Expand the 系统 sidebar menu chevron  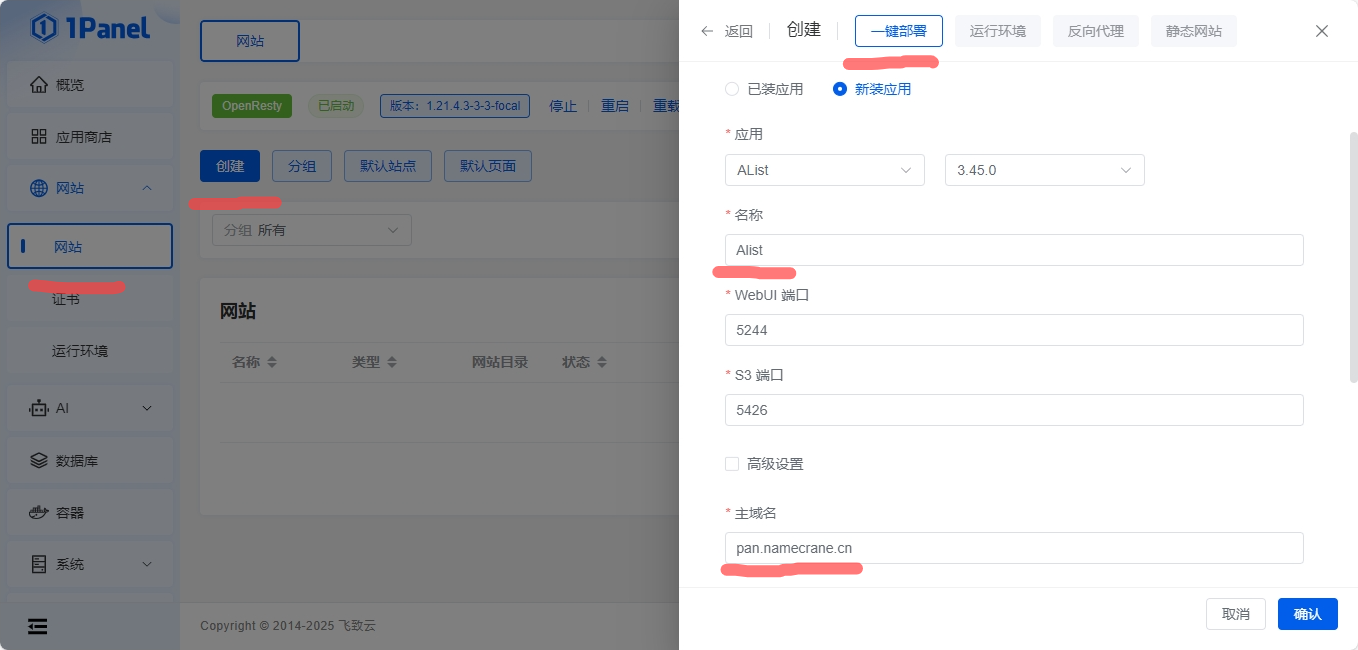pyautogui.click(x=147, y=564)
